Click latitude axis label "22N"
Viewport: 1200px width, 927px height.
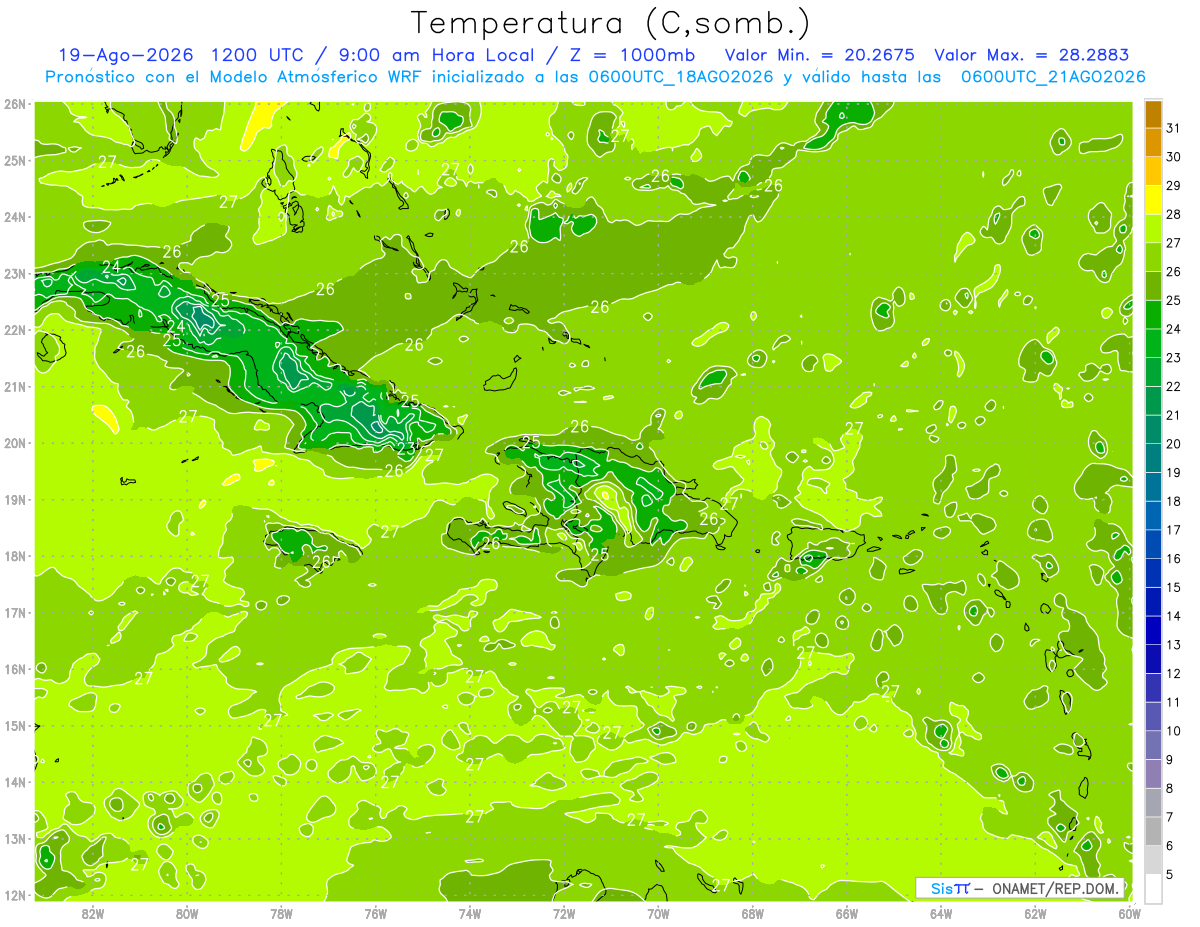[15, 330]
